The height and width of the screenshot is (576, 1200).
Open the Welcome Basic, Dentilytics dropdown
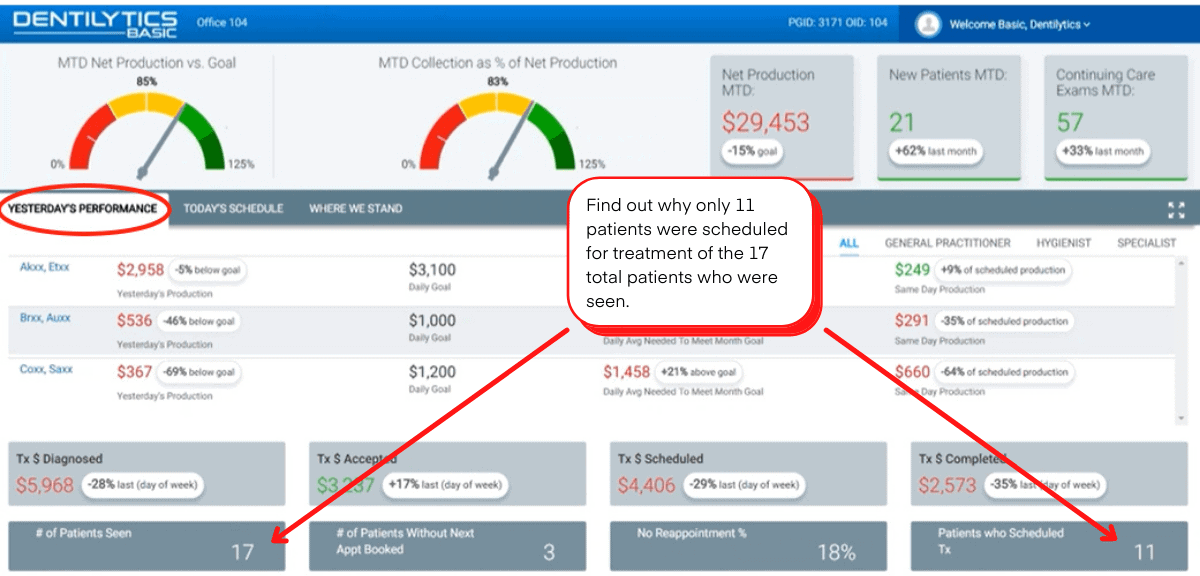coord(1019,24)
